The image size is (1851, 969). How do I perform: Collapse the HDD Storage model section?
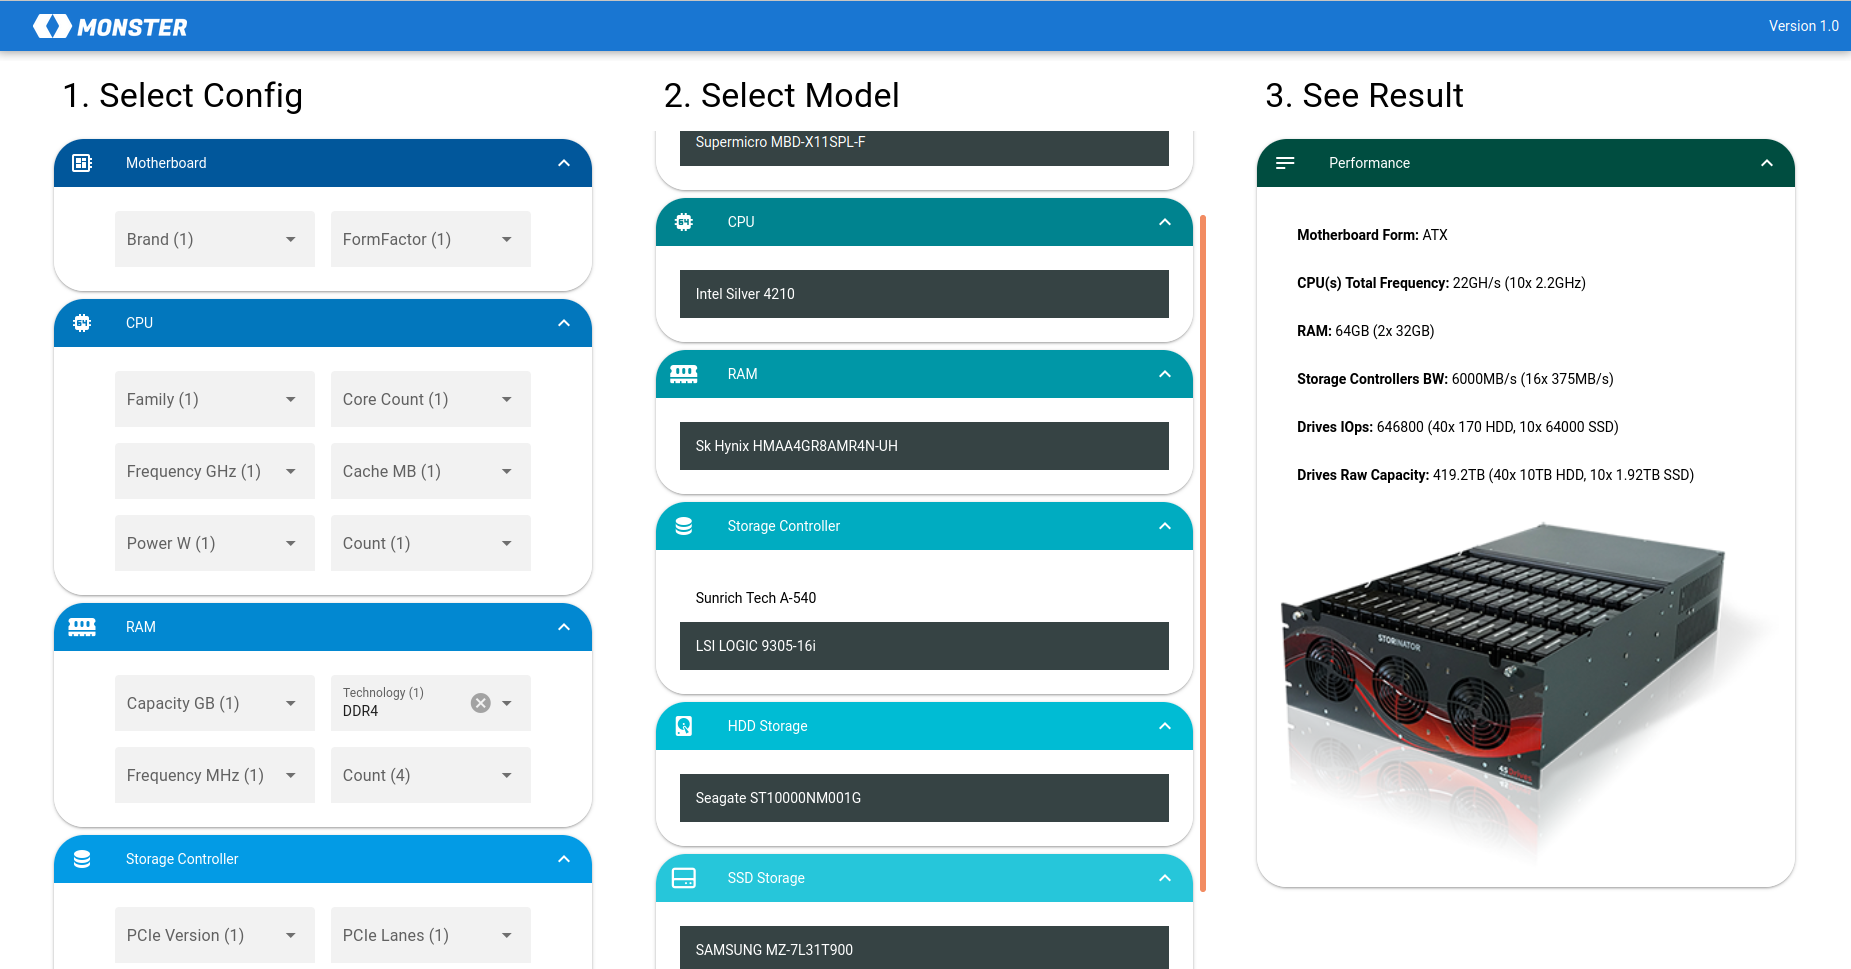(1165, 726)
